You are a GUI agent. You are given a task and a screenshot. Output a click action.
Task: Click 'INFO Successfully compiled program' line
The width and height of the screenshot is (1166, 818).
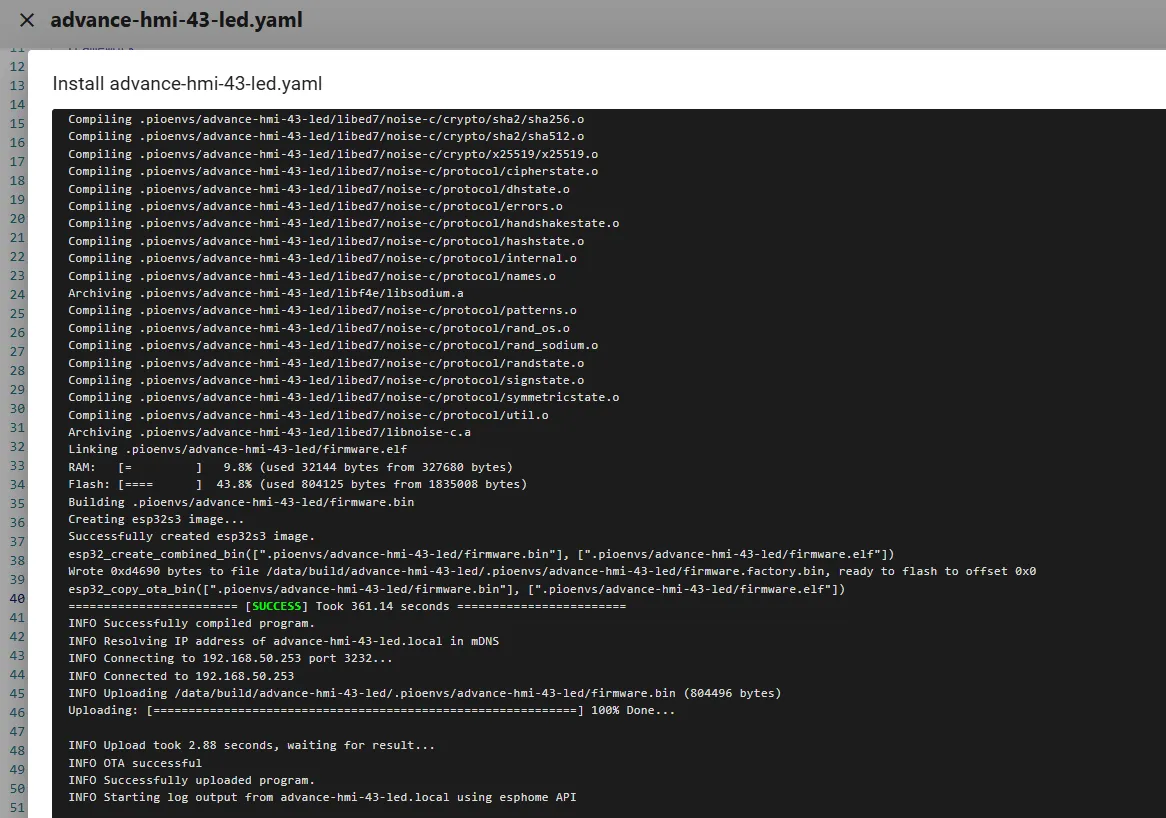tap(191, 623)
